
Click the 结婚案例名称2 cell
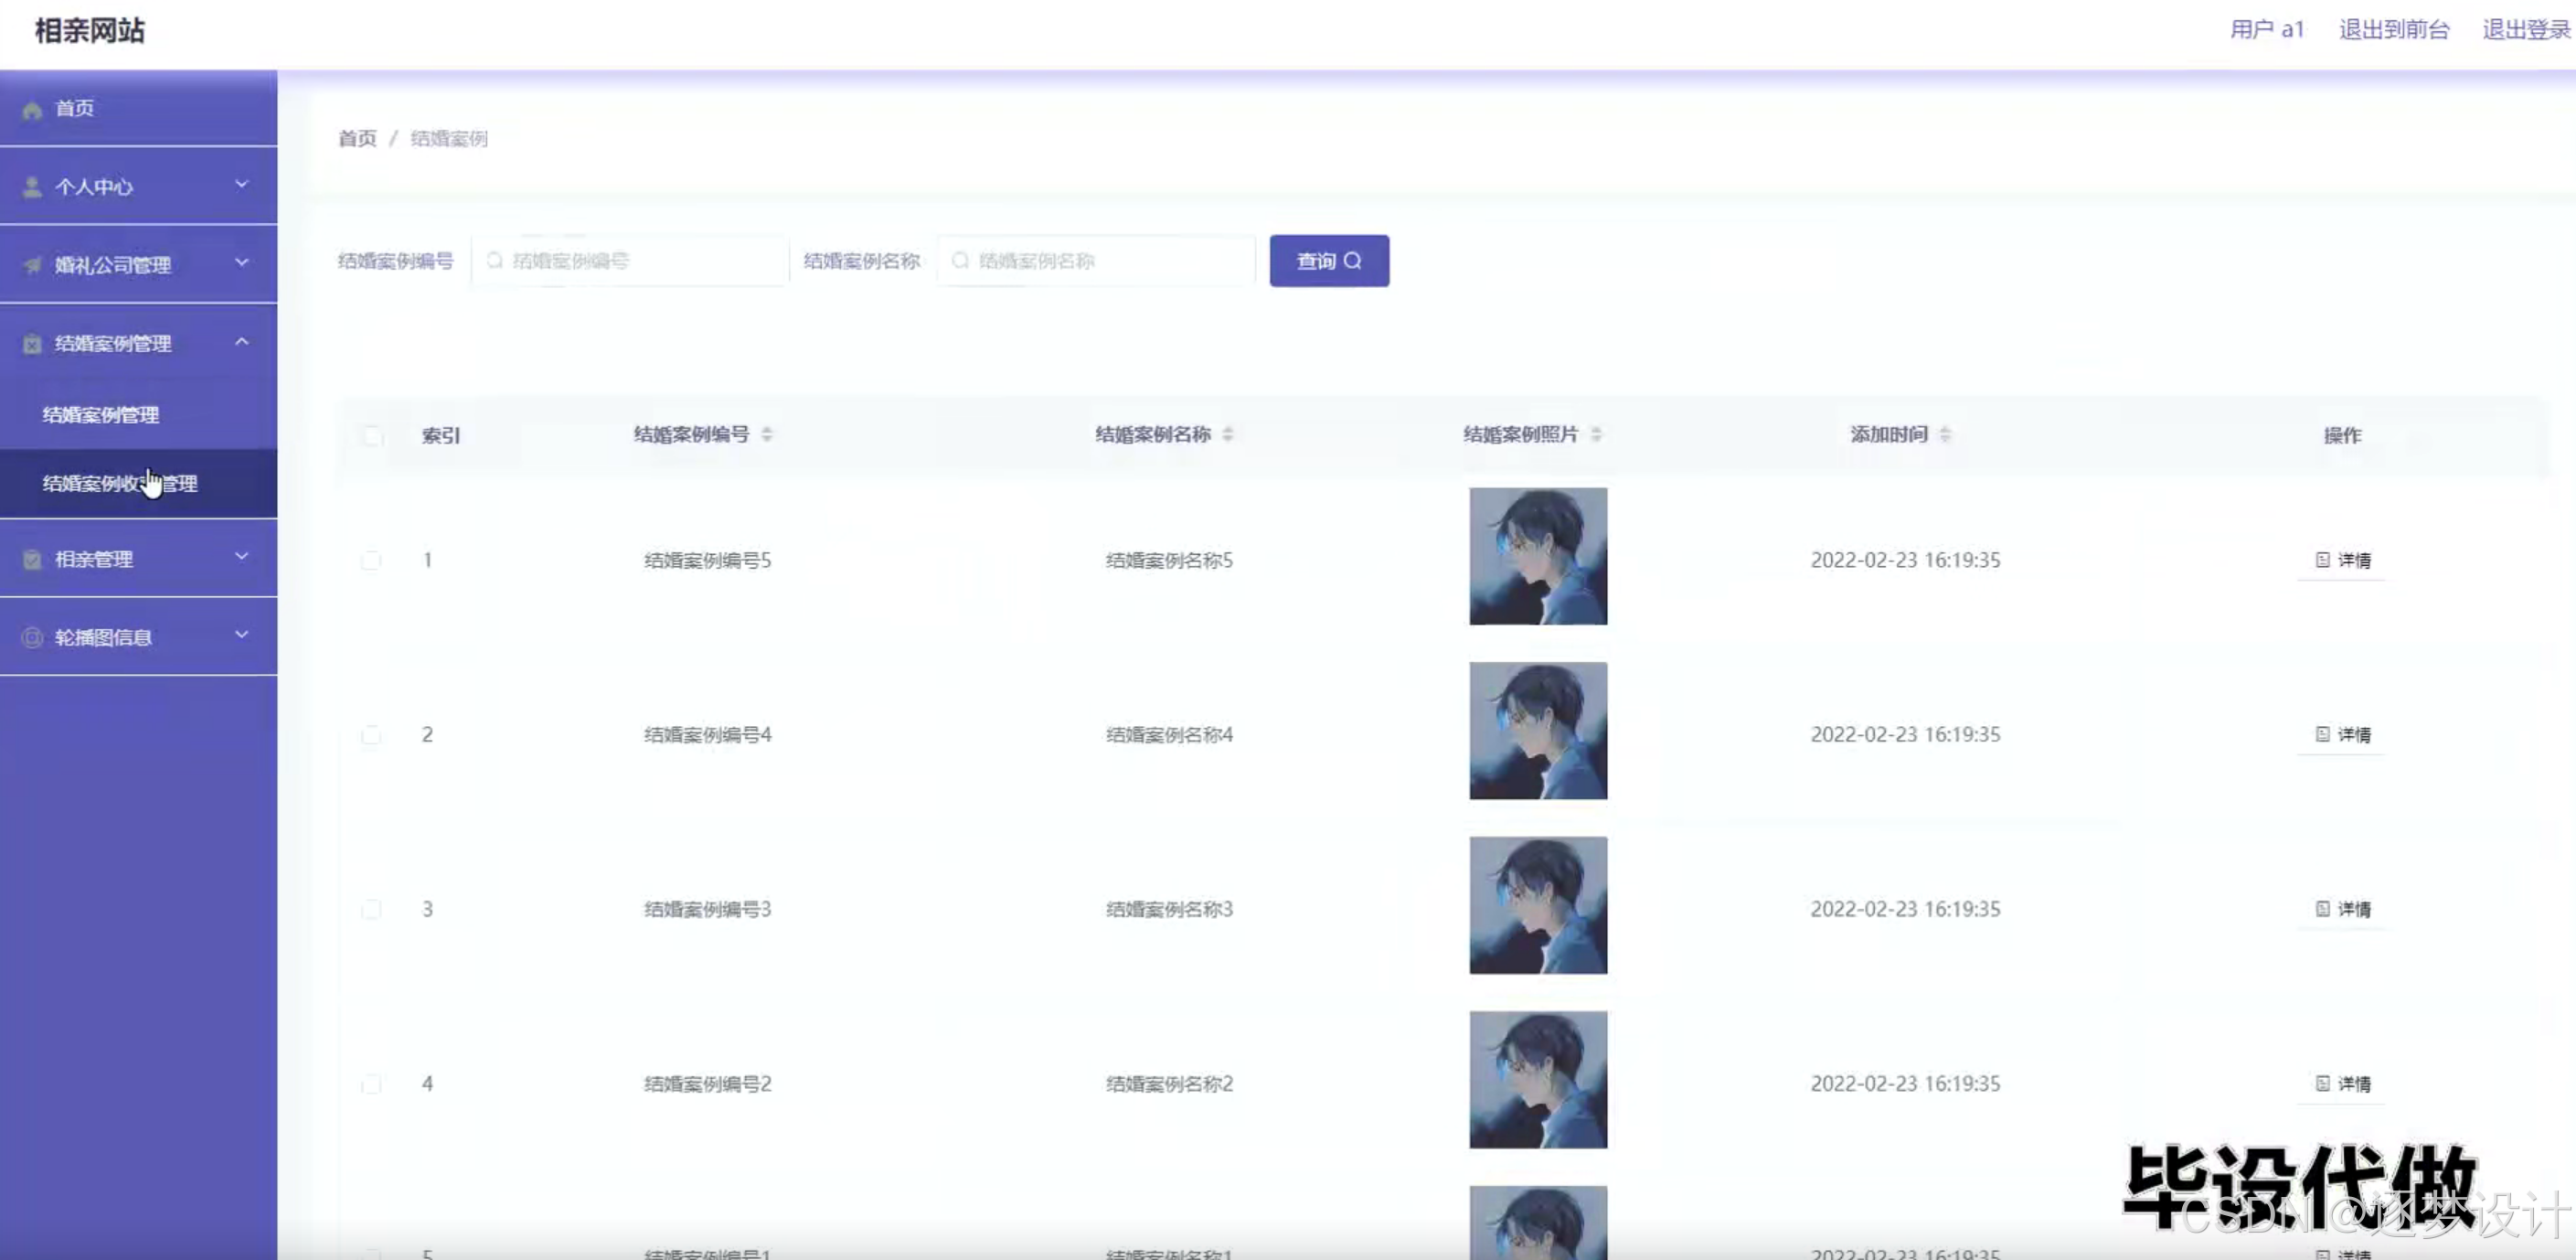tap(1169, 1084)
